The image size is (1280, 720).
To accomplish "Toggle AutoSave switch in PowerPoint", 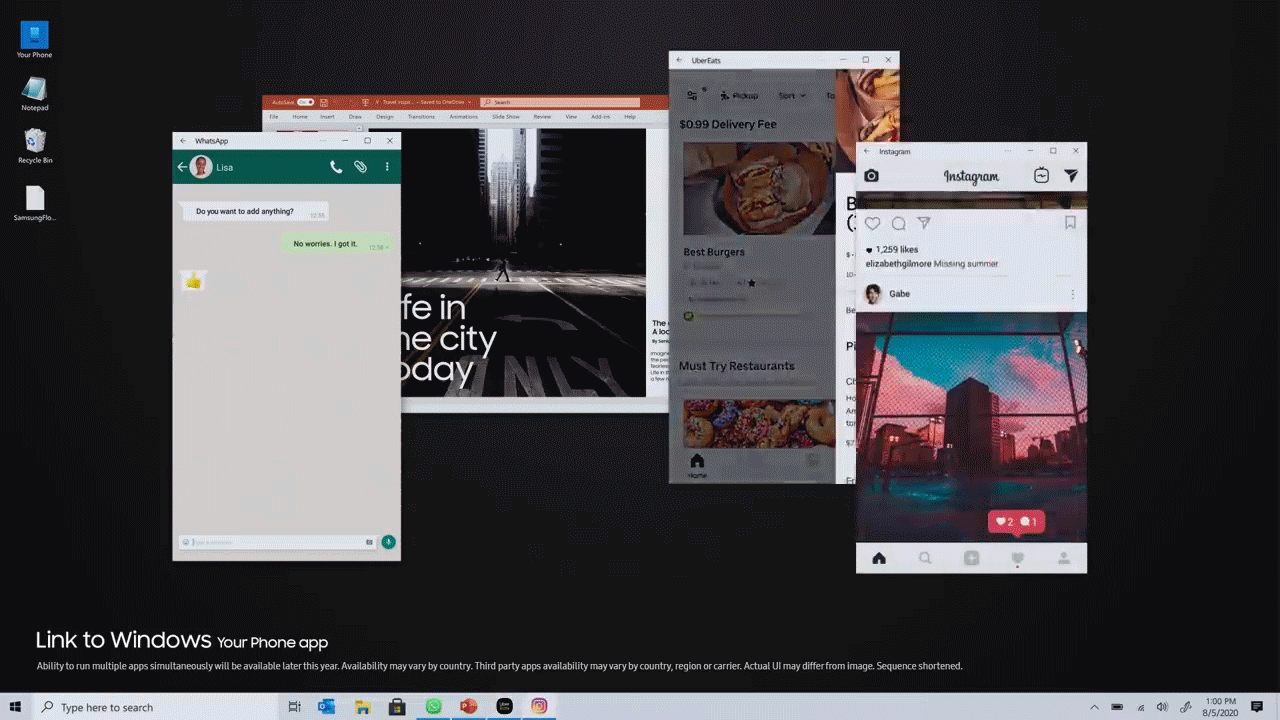I will pyautogui.click(x=305, y=102).
